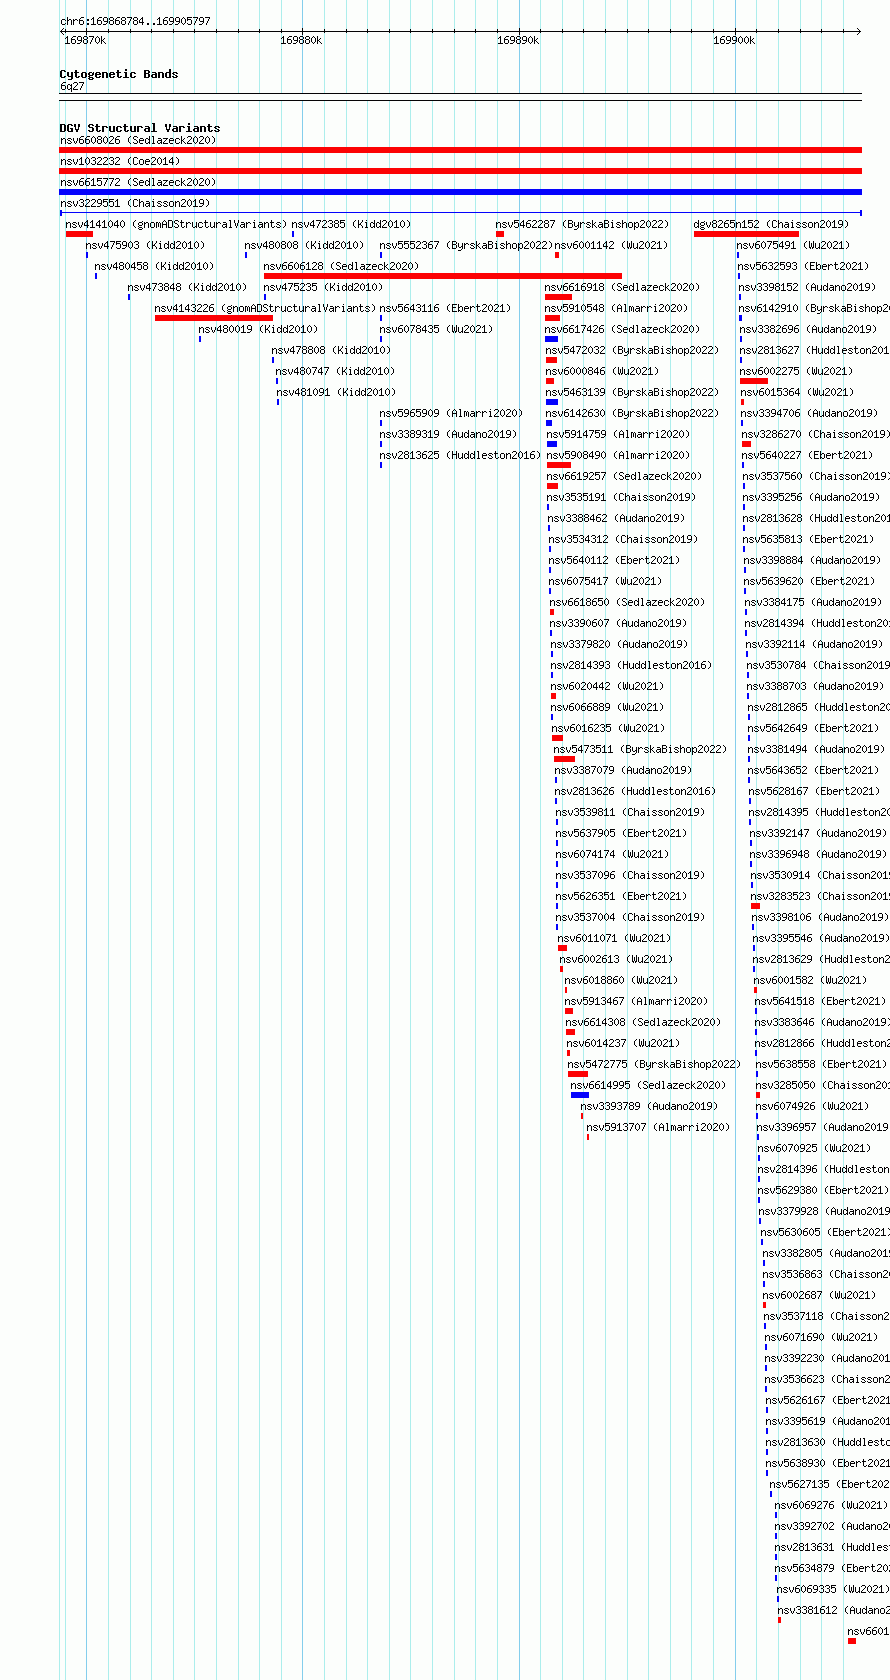Click the 169890k ruler tick label
890x1680 pixels.
point(518,40)
